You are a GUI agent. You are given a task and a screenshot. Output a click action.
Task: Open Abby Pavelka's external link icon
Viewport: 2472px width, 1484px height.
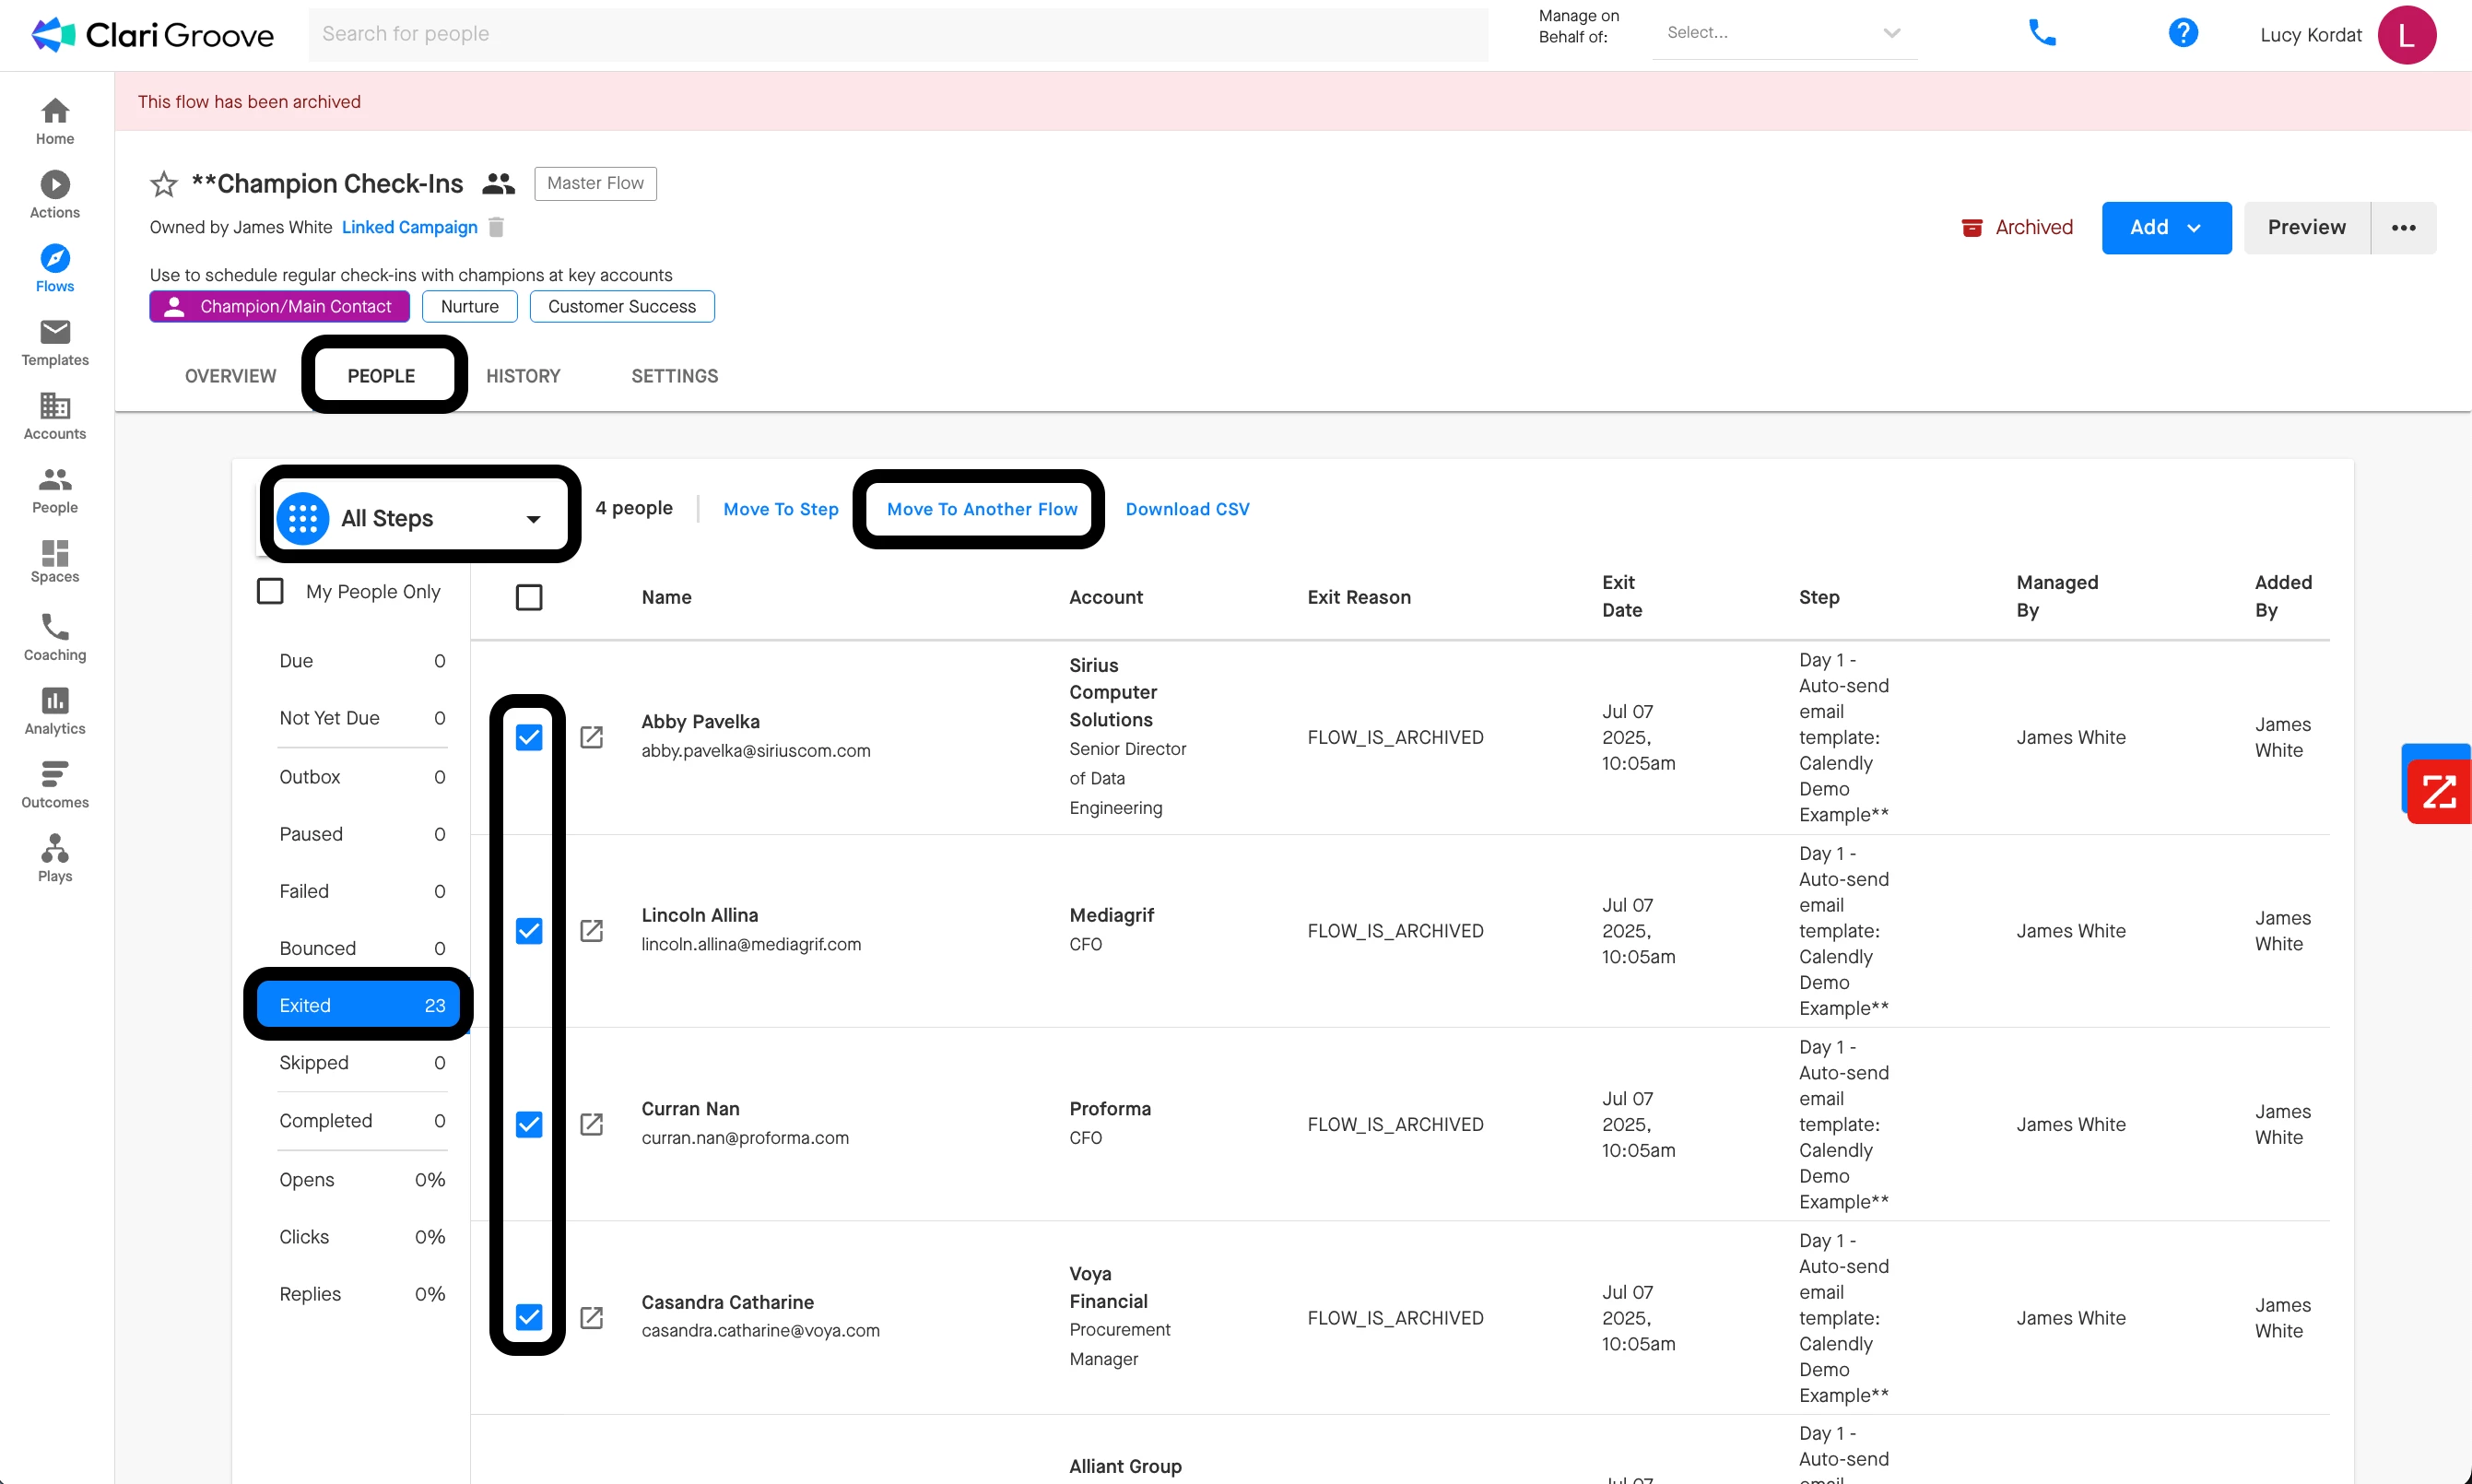click(591, 737)
